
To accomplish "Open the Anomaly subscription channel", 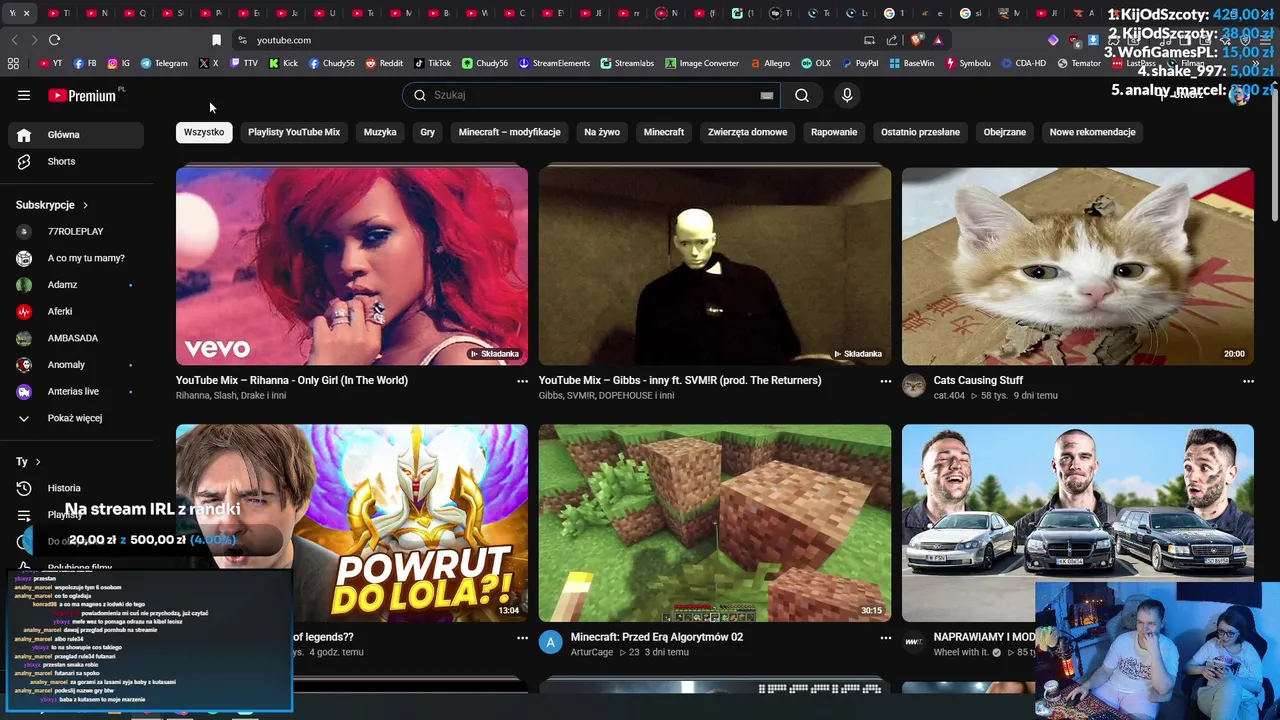I will tap(76, 365).
